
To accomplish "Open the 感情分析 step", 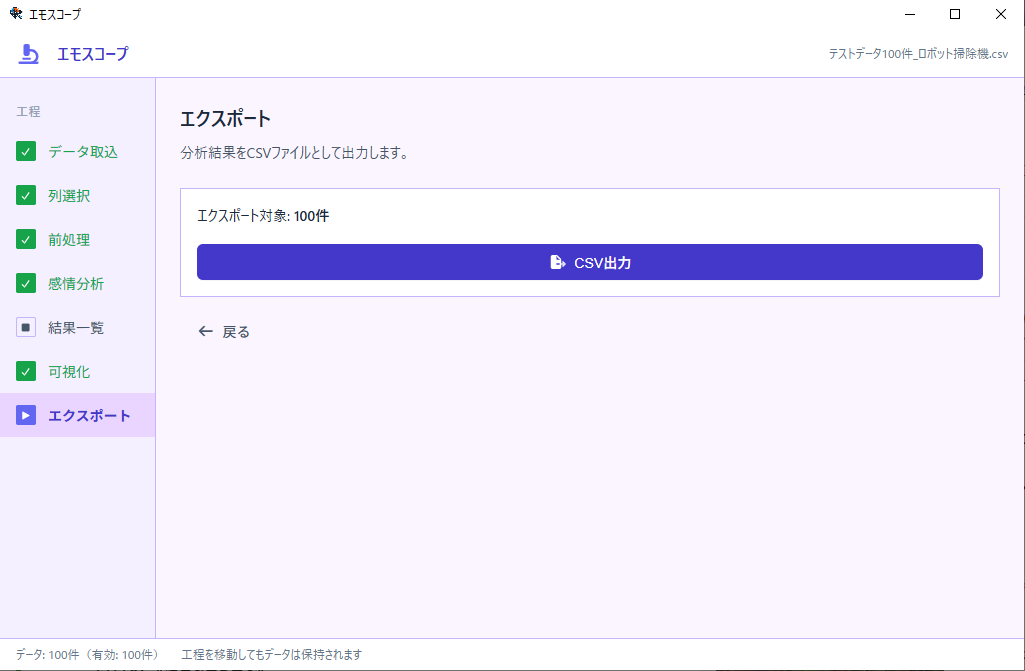I will tap(77, 283).
